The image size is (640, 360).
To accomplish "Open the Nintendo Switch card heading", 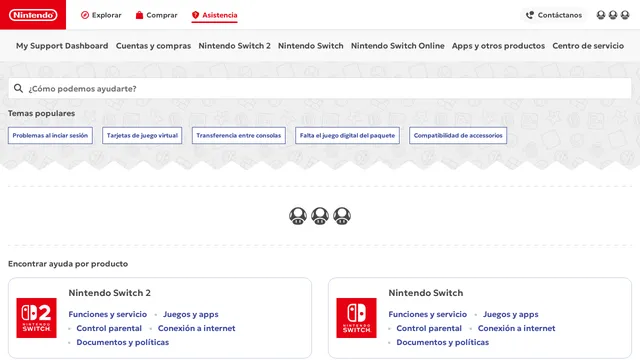I will point(426,293).
